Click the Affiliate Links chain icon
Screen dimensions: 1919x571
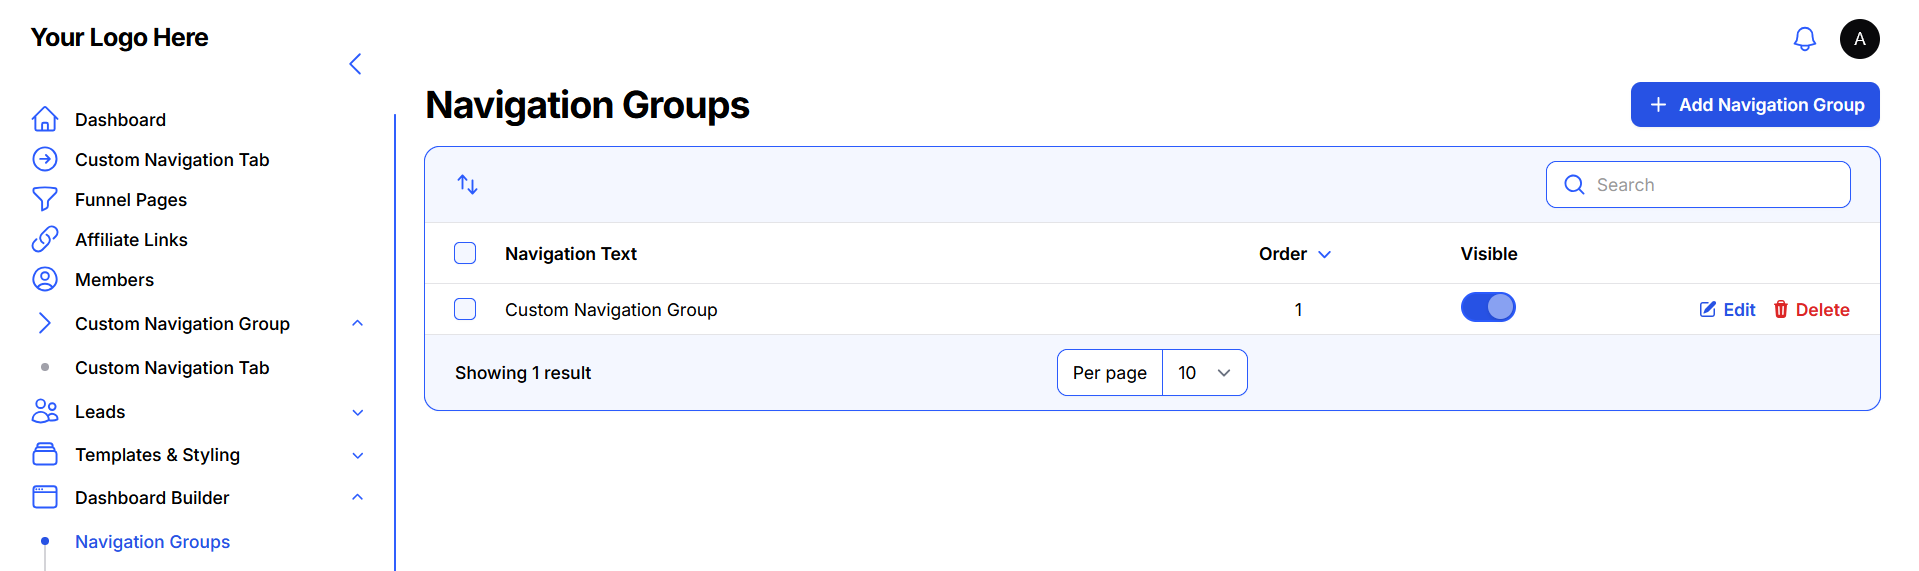click(45, 240)
